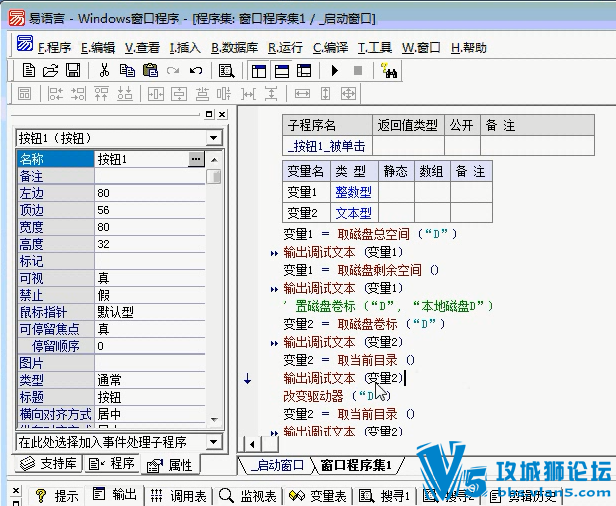Switch to the 程序 tab

[112, 464]
